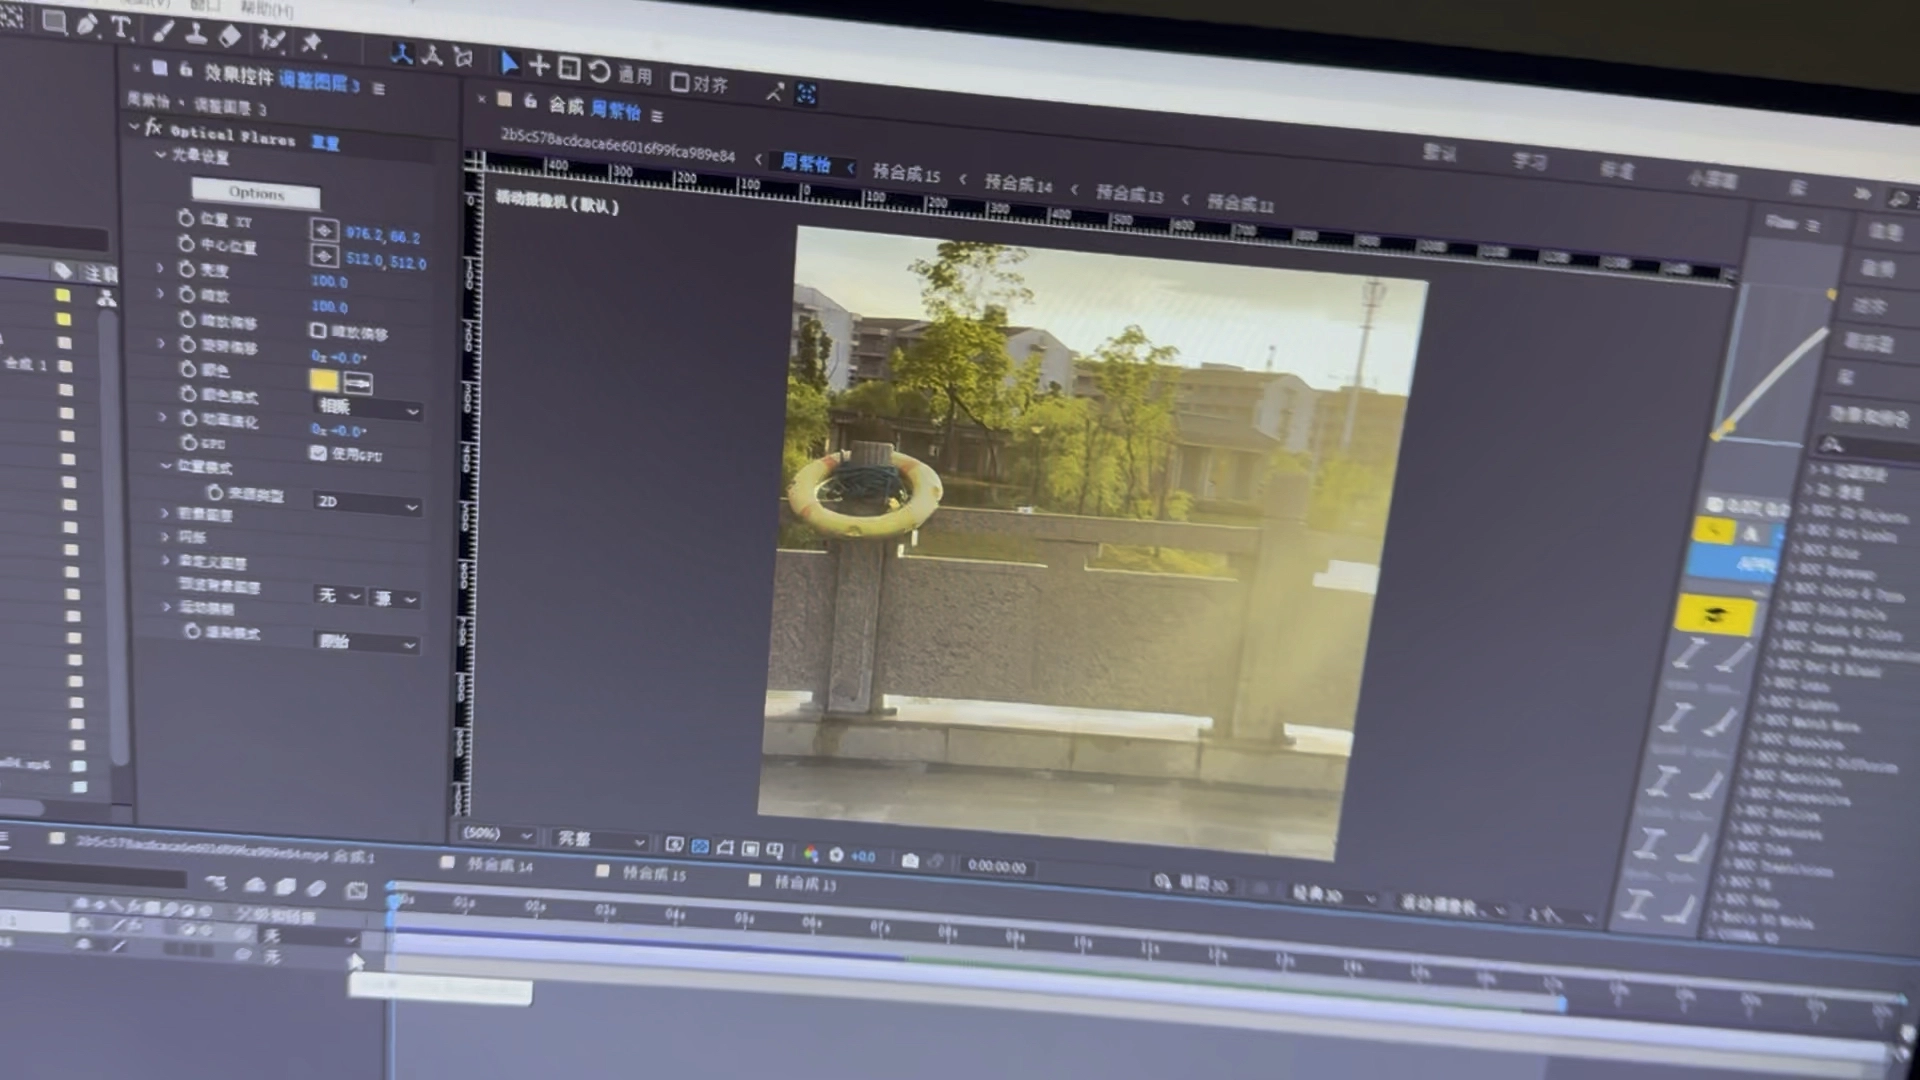
Task: Click the 100.0 brightness value
Action: point(330,281)
